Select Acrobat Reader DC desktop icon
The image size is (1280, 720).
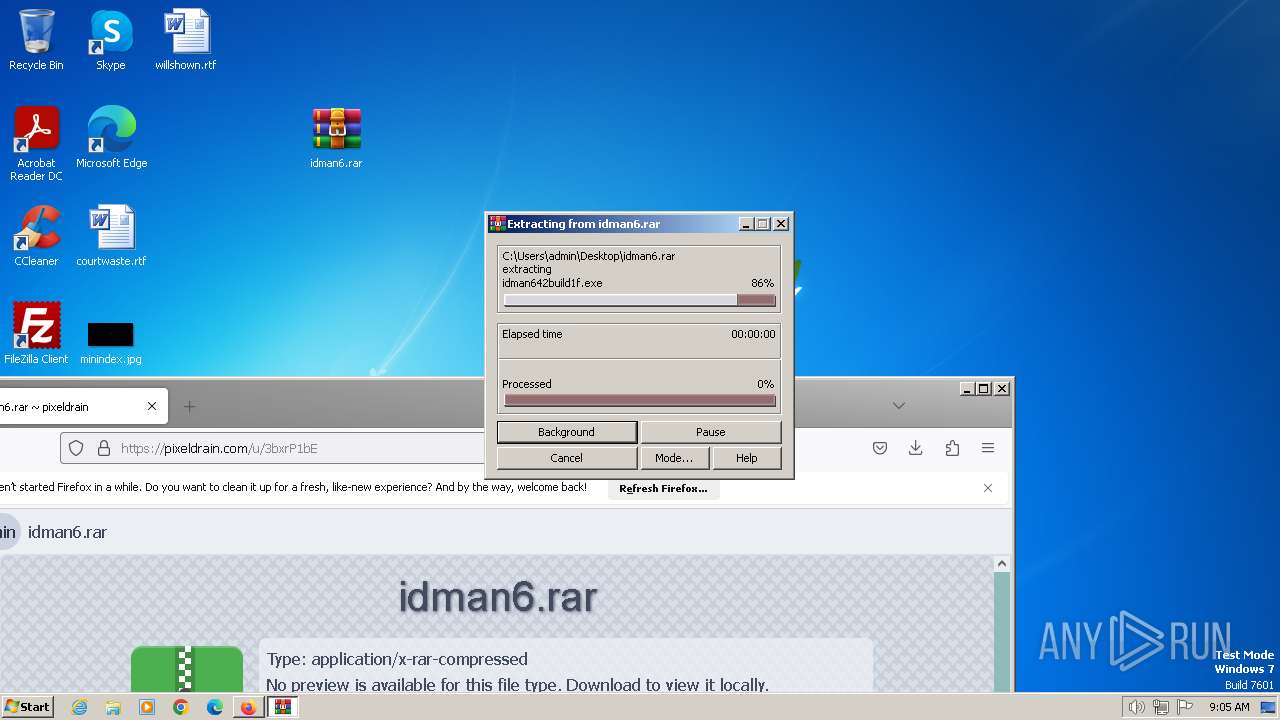point(36,144)
